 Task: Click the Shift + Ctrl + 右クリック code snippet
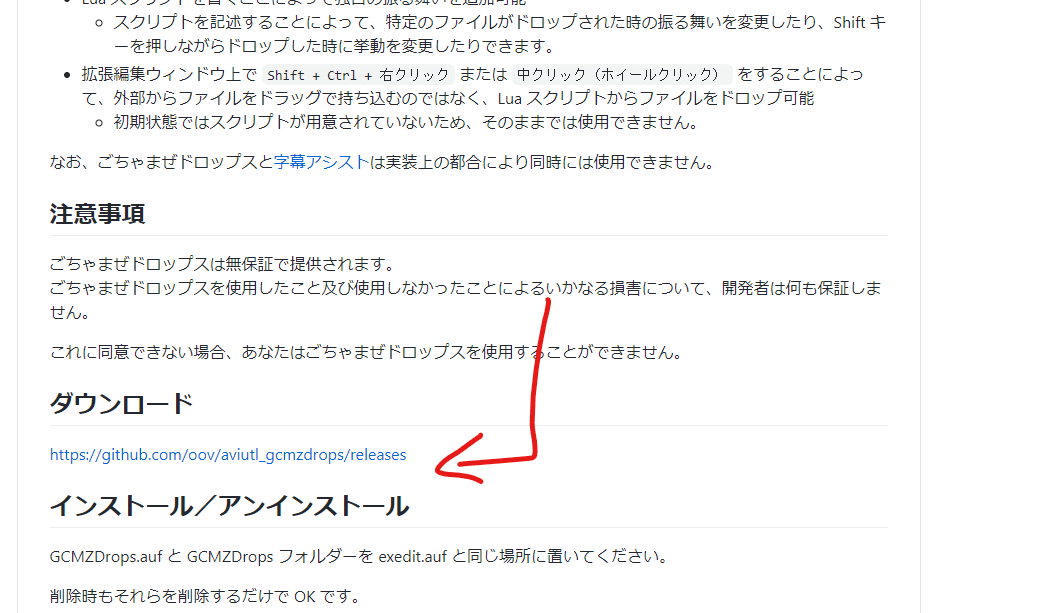[358, 74]
